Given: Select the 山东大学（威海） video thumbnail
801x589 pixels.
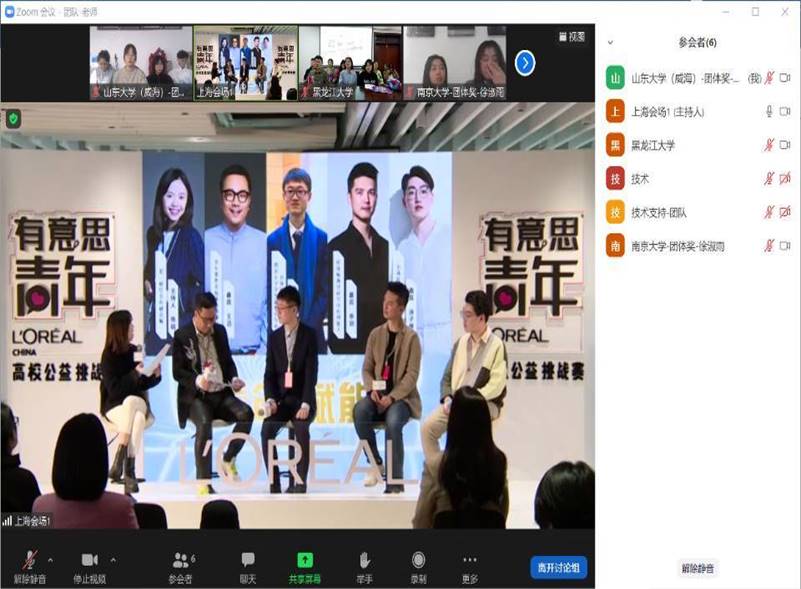Looking at the screenshot, I should coord(140,62).
